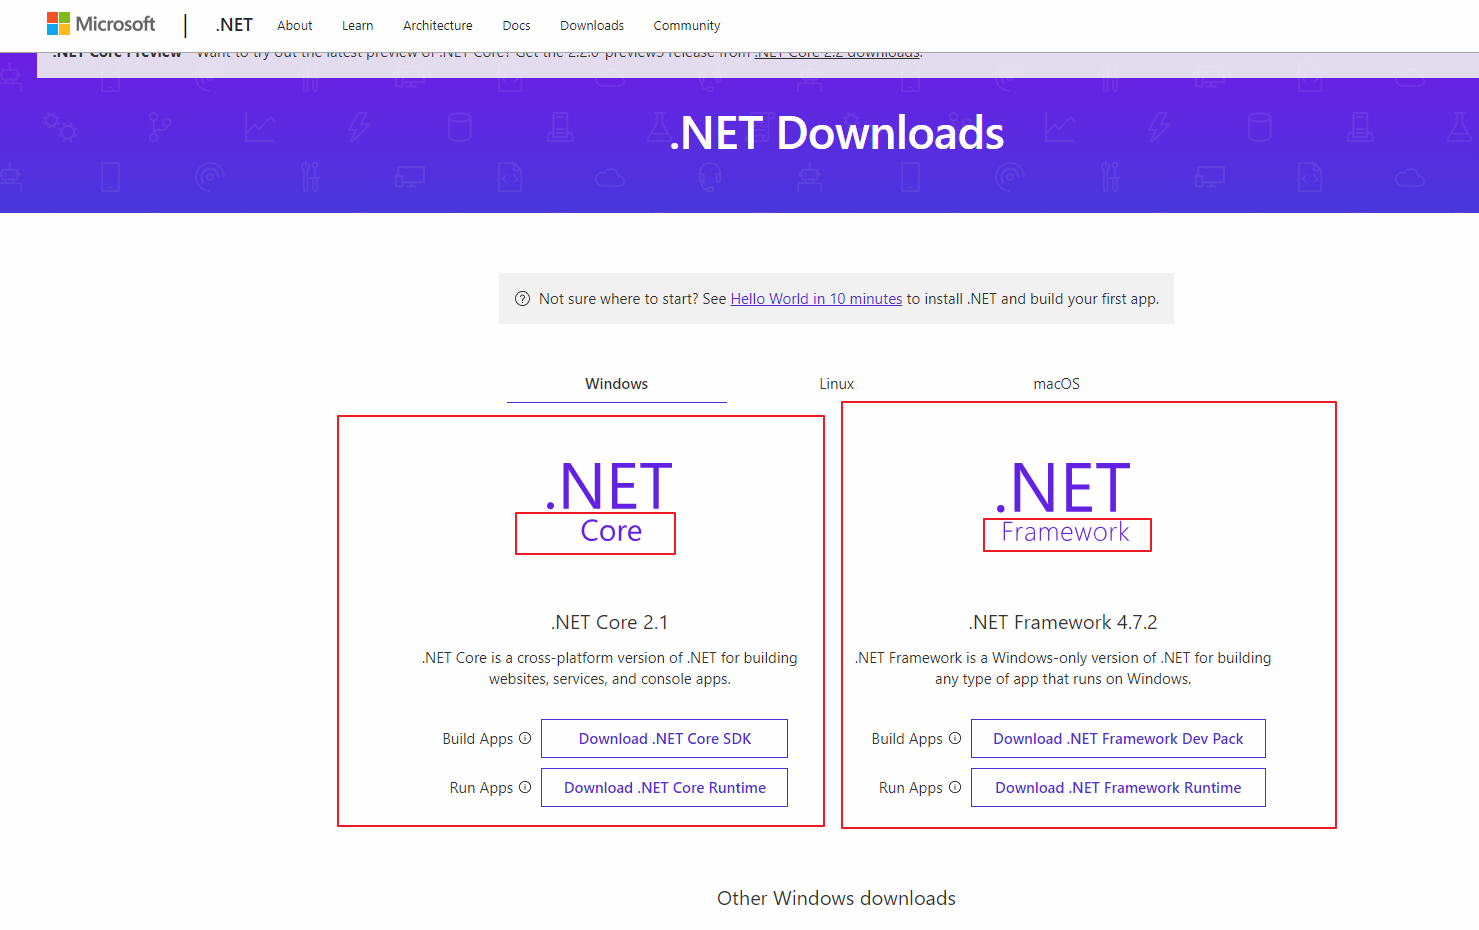Click the Microsoft logo

[100, 23]
